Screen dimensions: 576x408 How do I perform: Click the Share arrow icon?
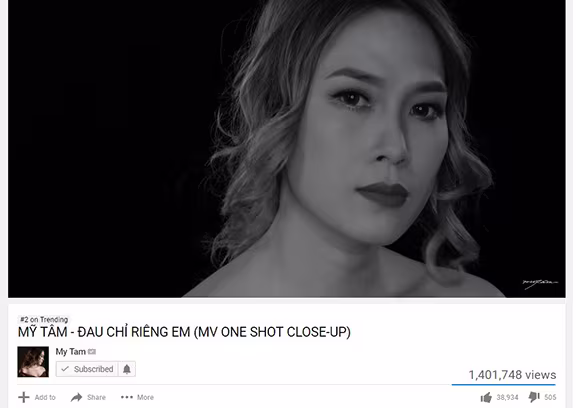[x=76, y=397]
